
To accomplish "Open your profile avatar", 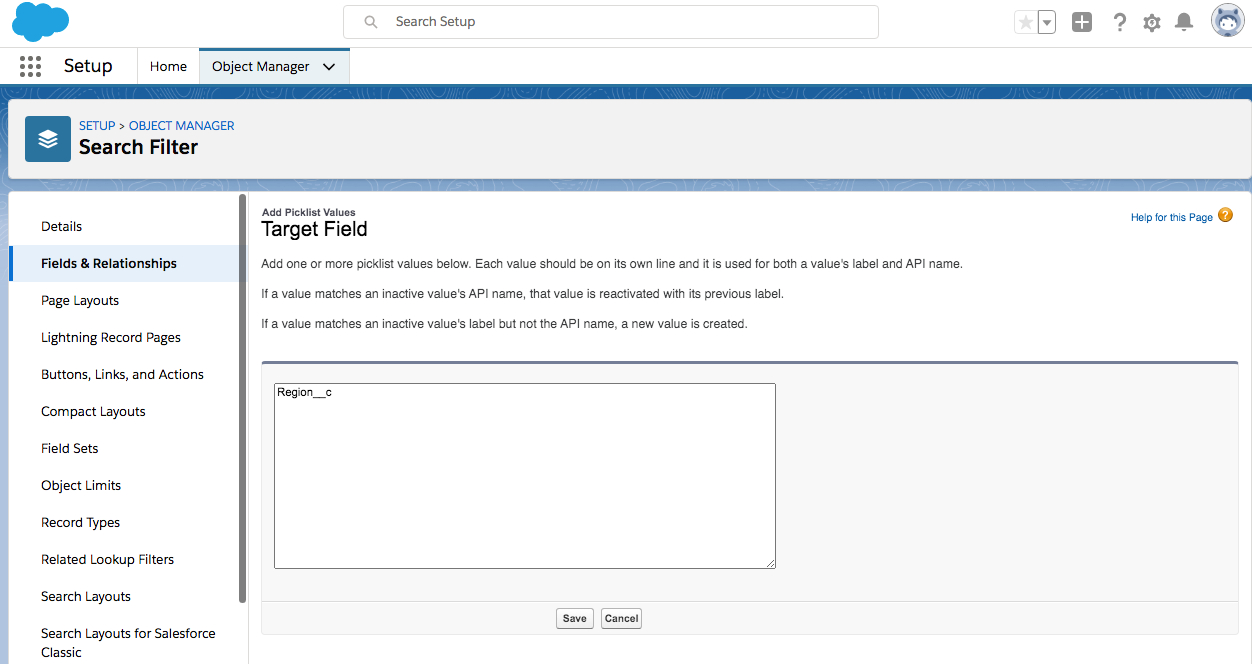I will pos(1227,20).
